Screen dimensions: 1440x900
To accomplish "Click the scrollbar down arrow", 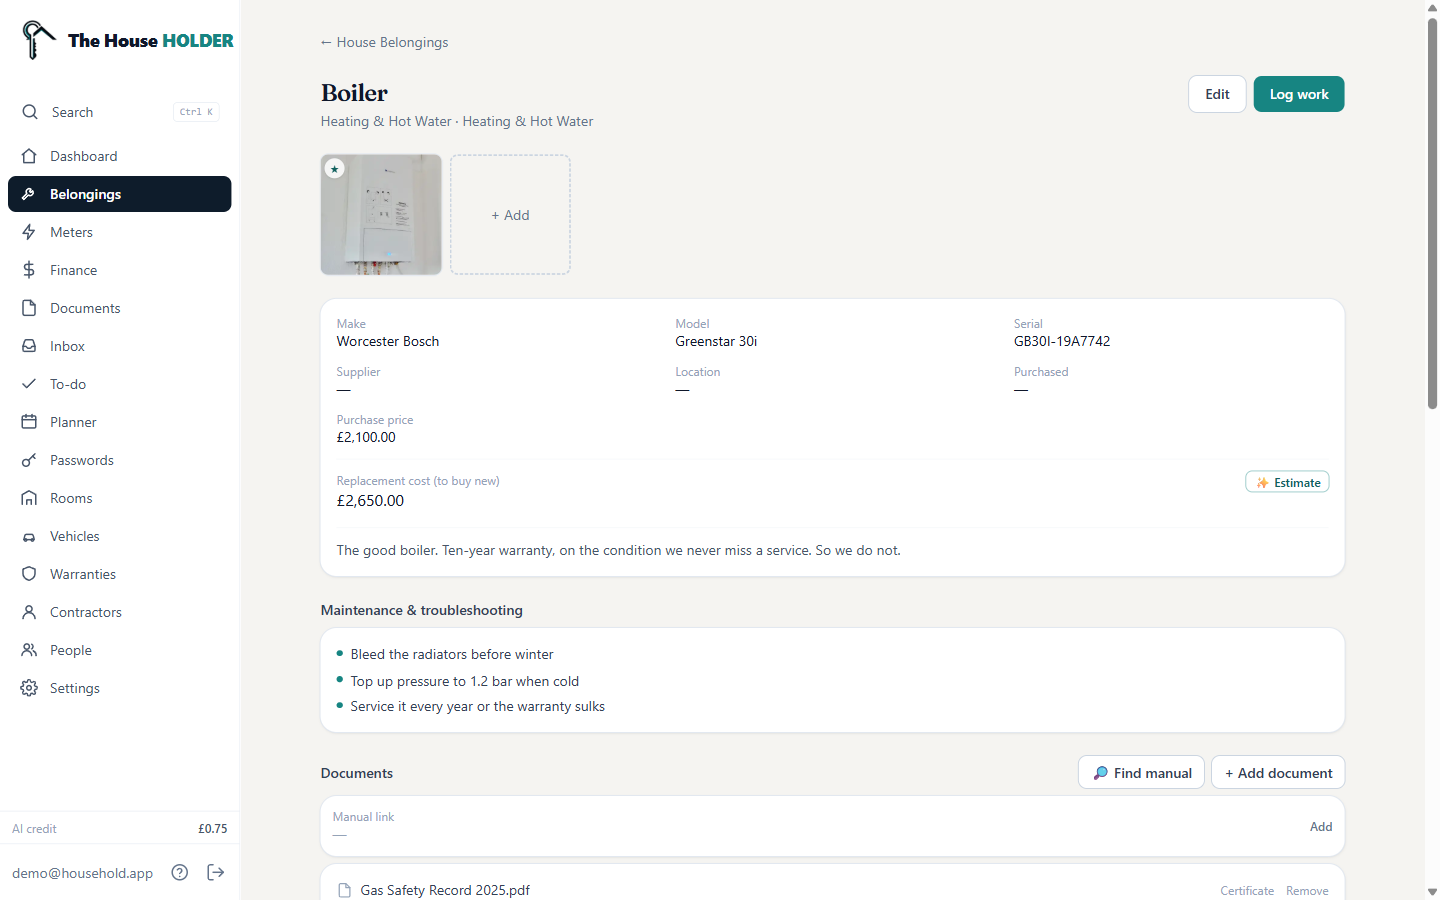I will coord(1432,892).
